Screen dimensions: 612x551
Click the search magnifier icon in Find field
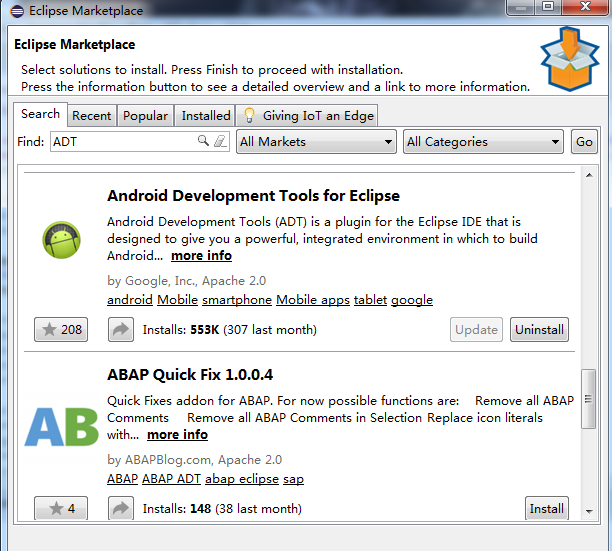tap(203, 140)
